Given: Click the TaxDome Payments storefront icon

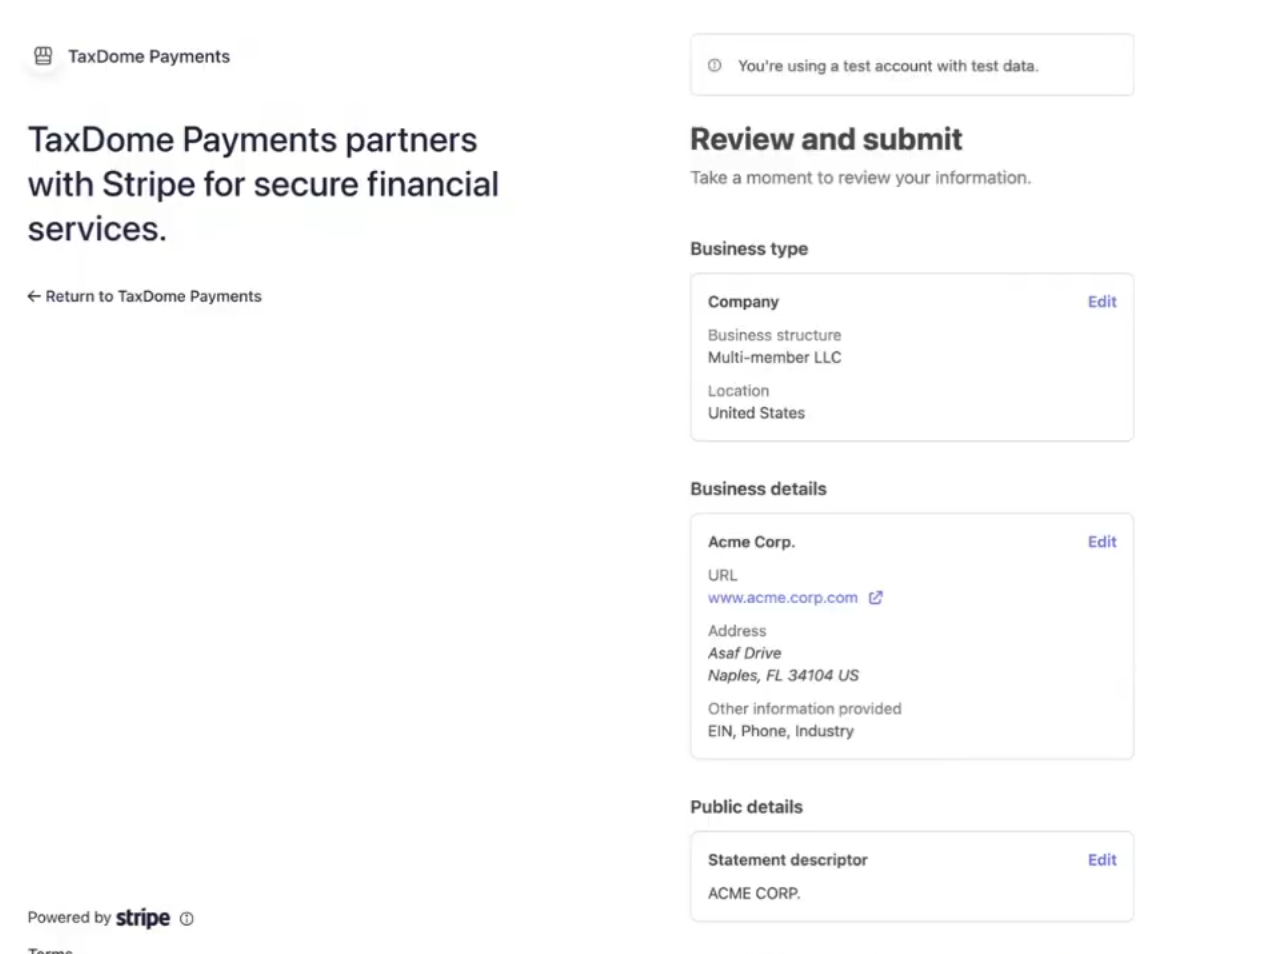Looking at the screenshot, I should coord(43,56).
